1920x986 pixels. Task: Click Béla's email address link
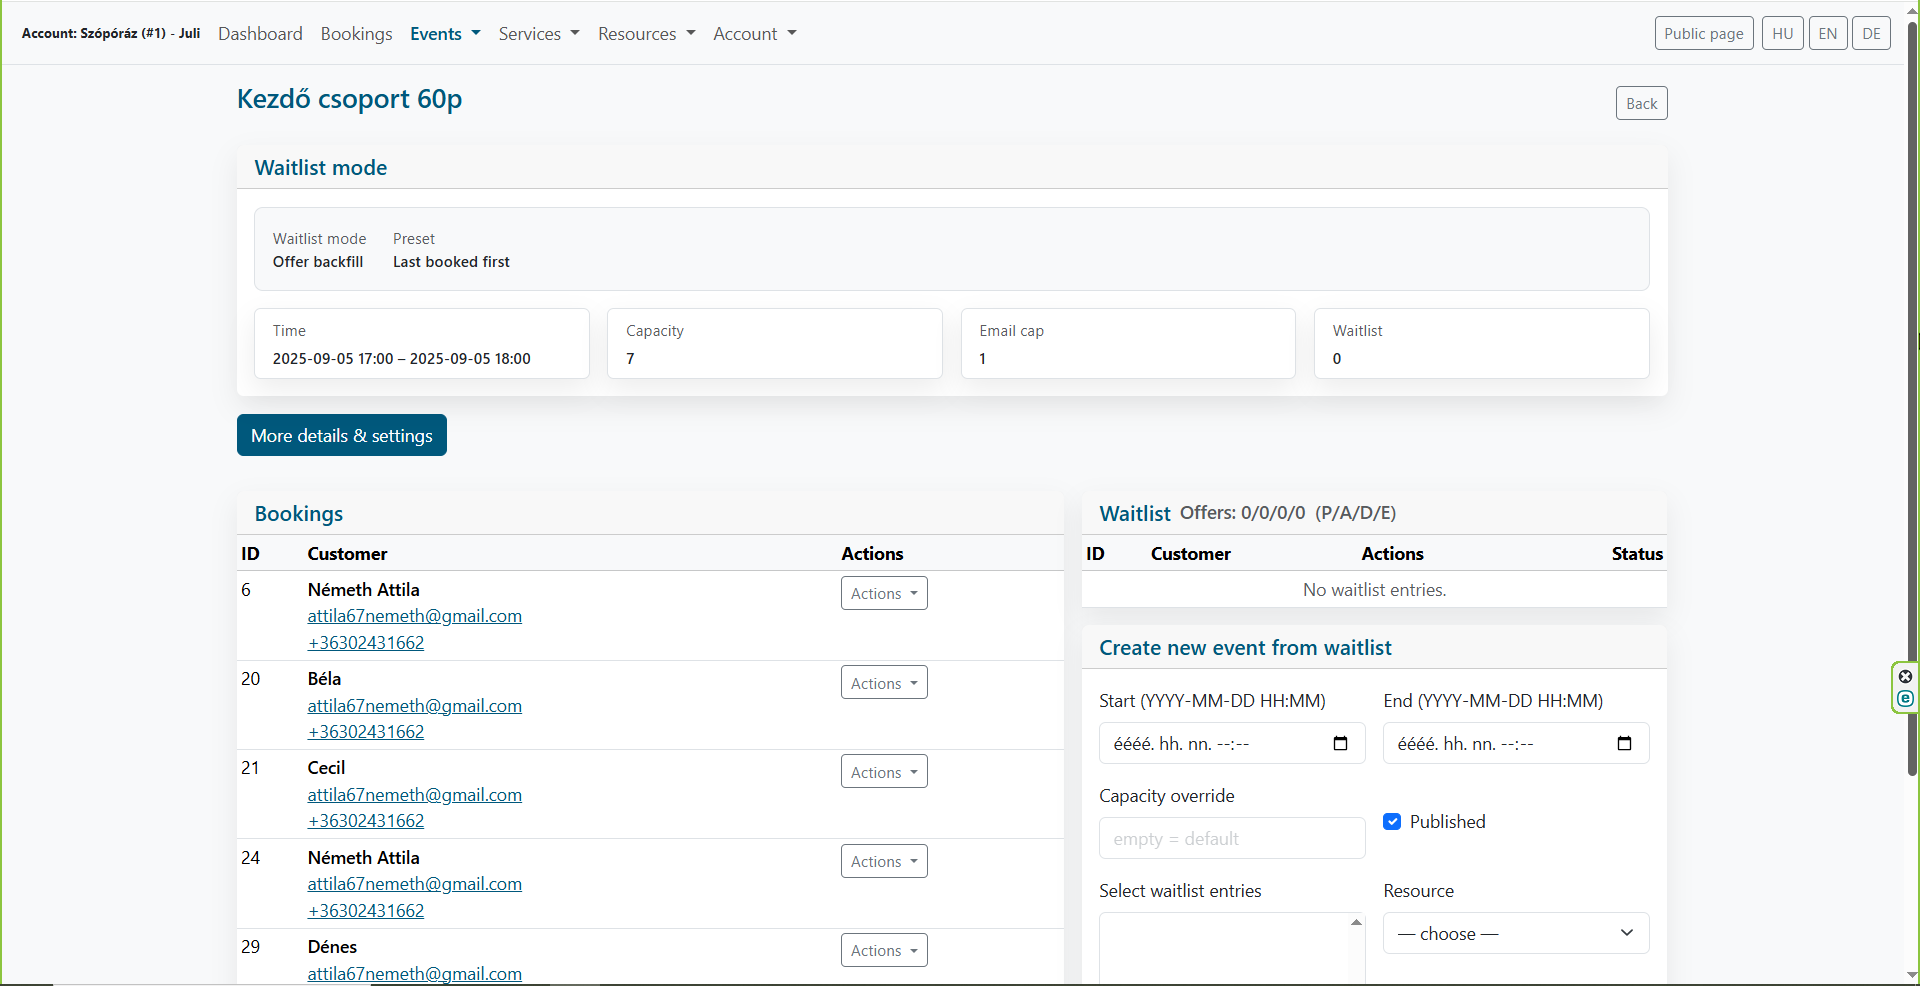[x=414, y=706]
